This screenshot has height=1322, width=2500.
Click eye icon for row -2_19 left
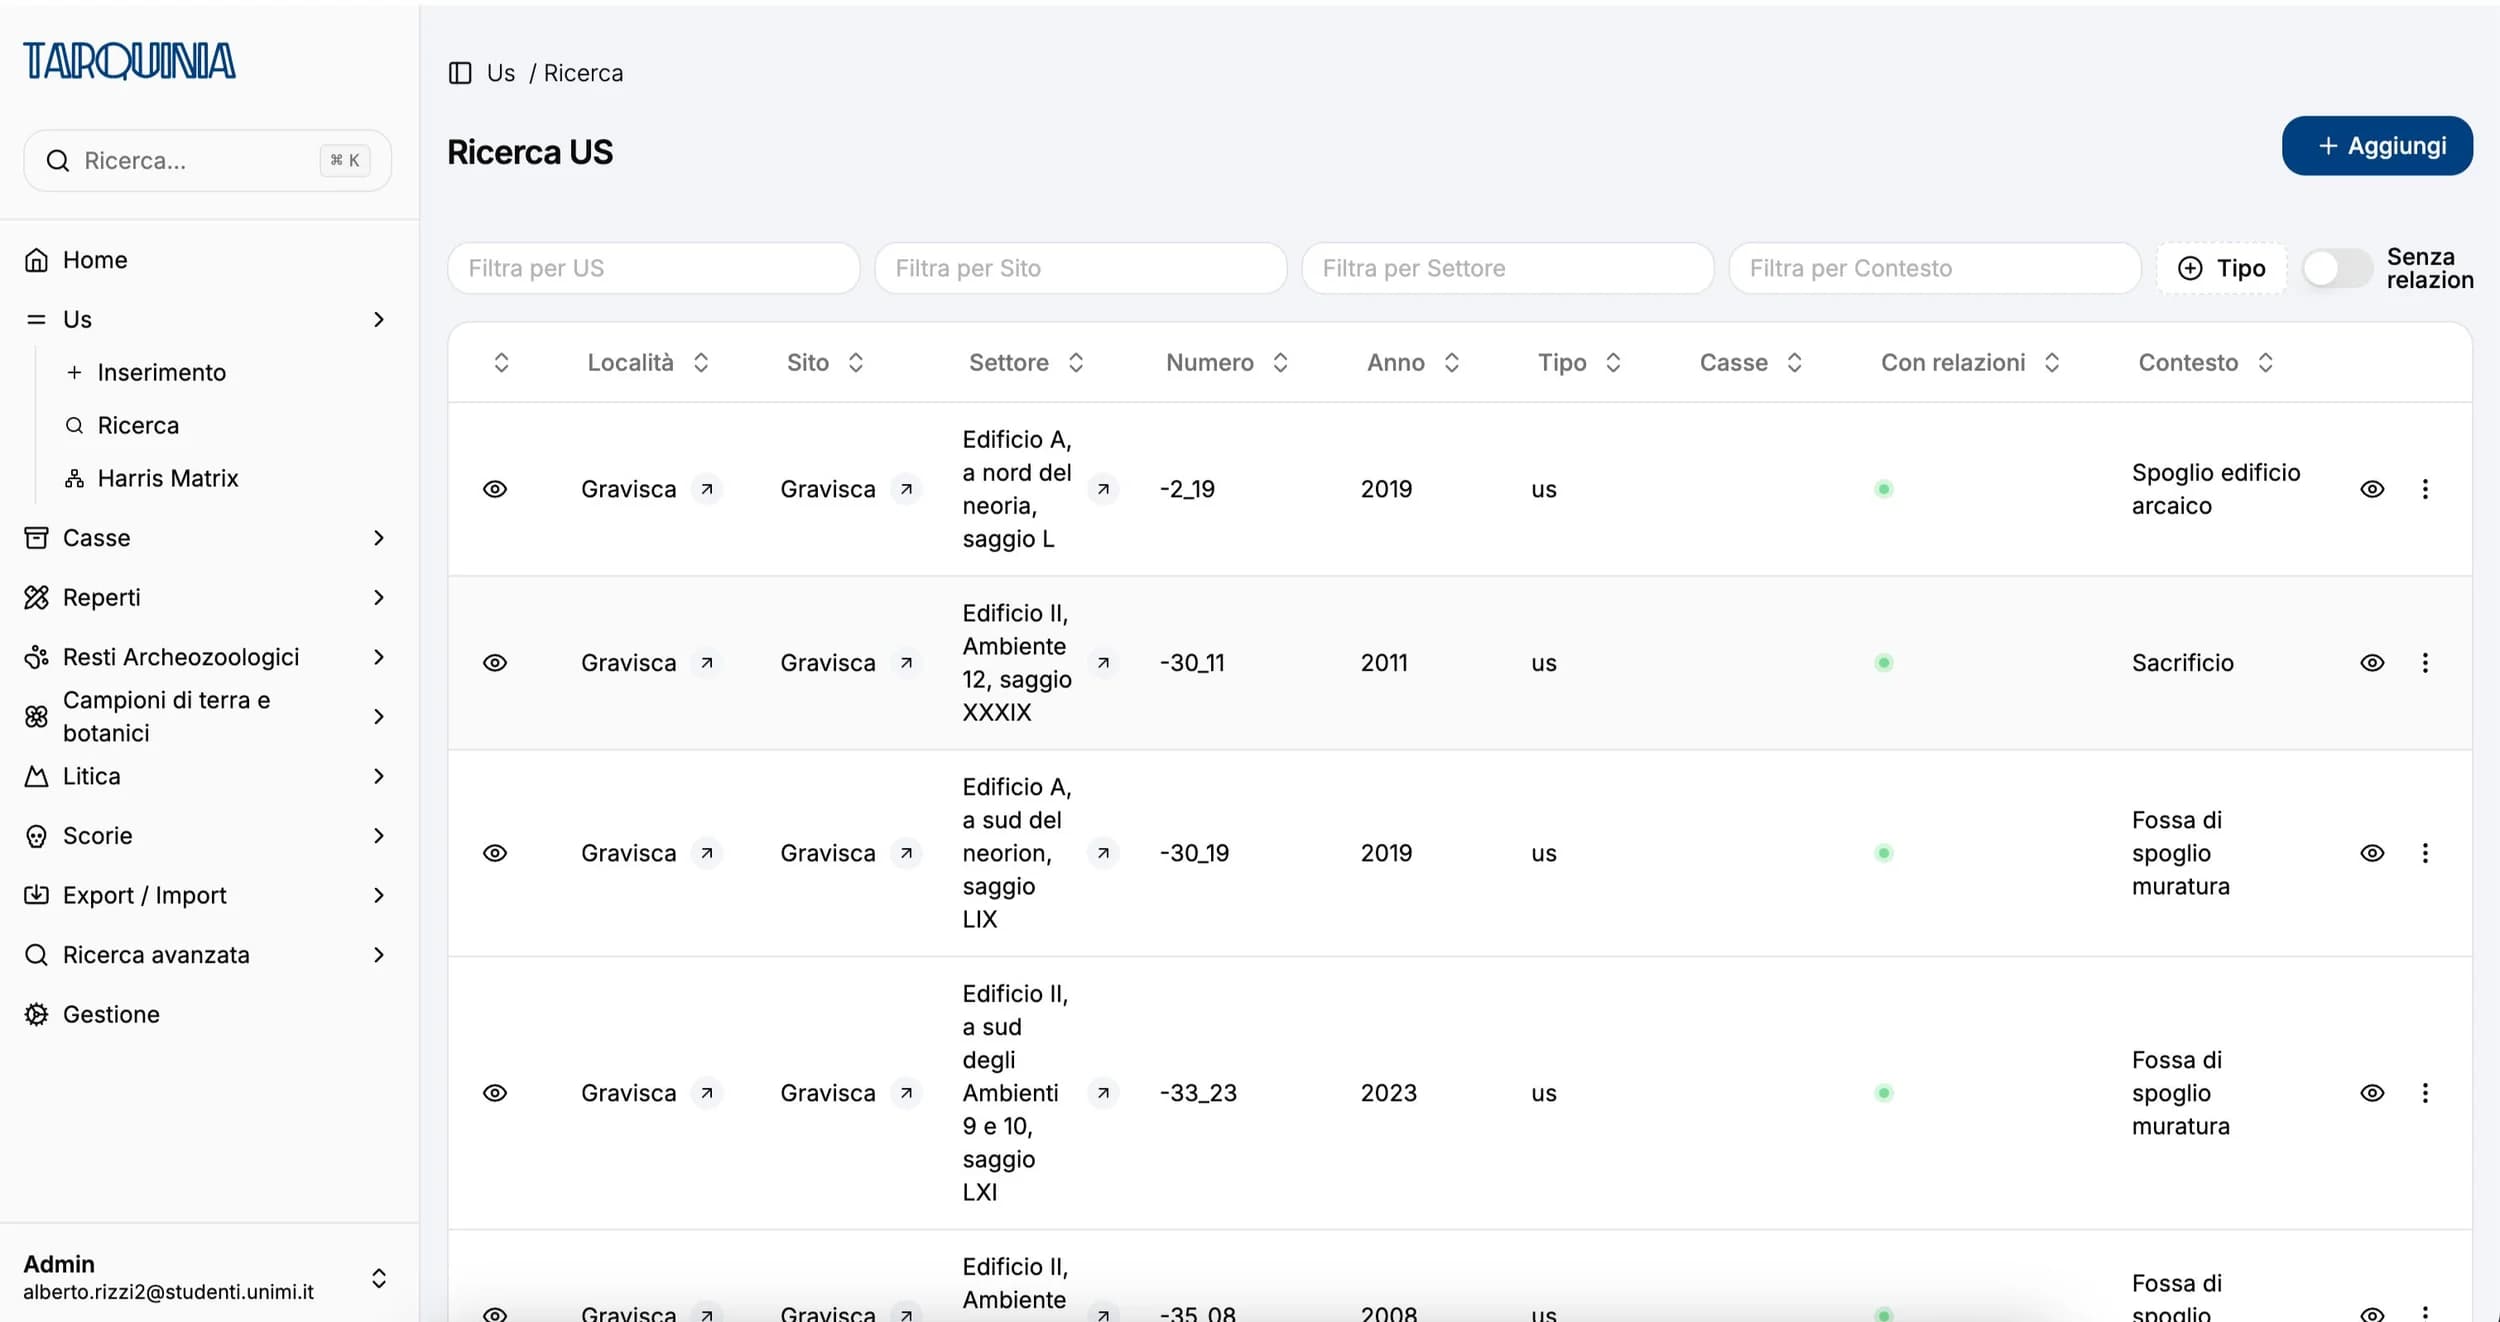495,489
